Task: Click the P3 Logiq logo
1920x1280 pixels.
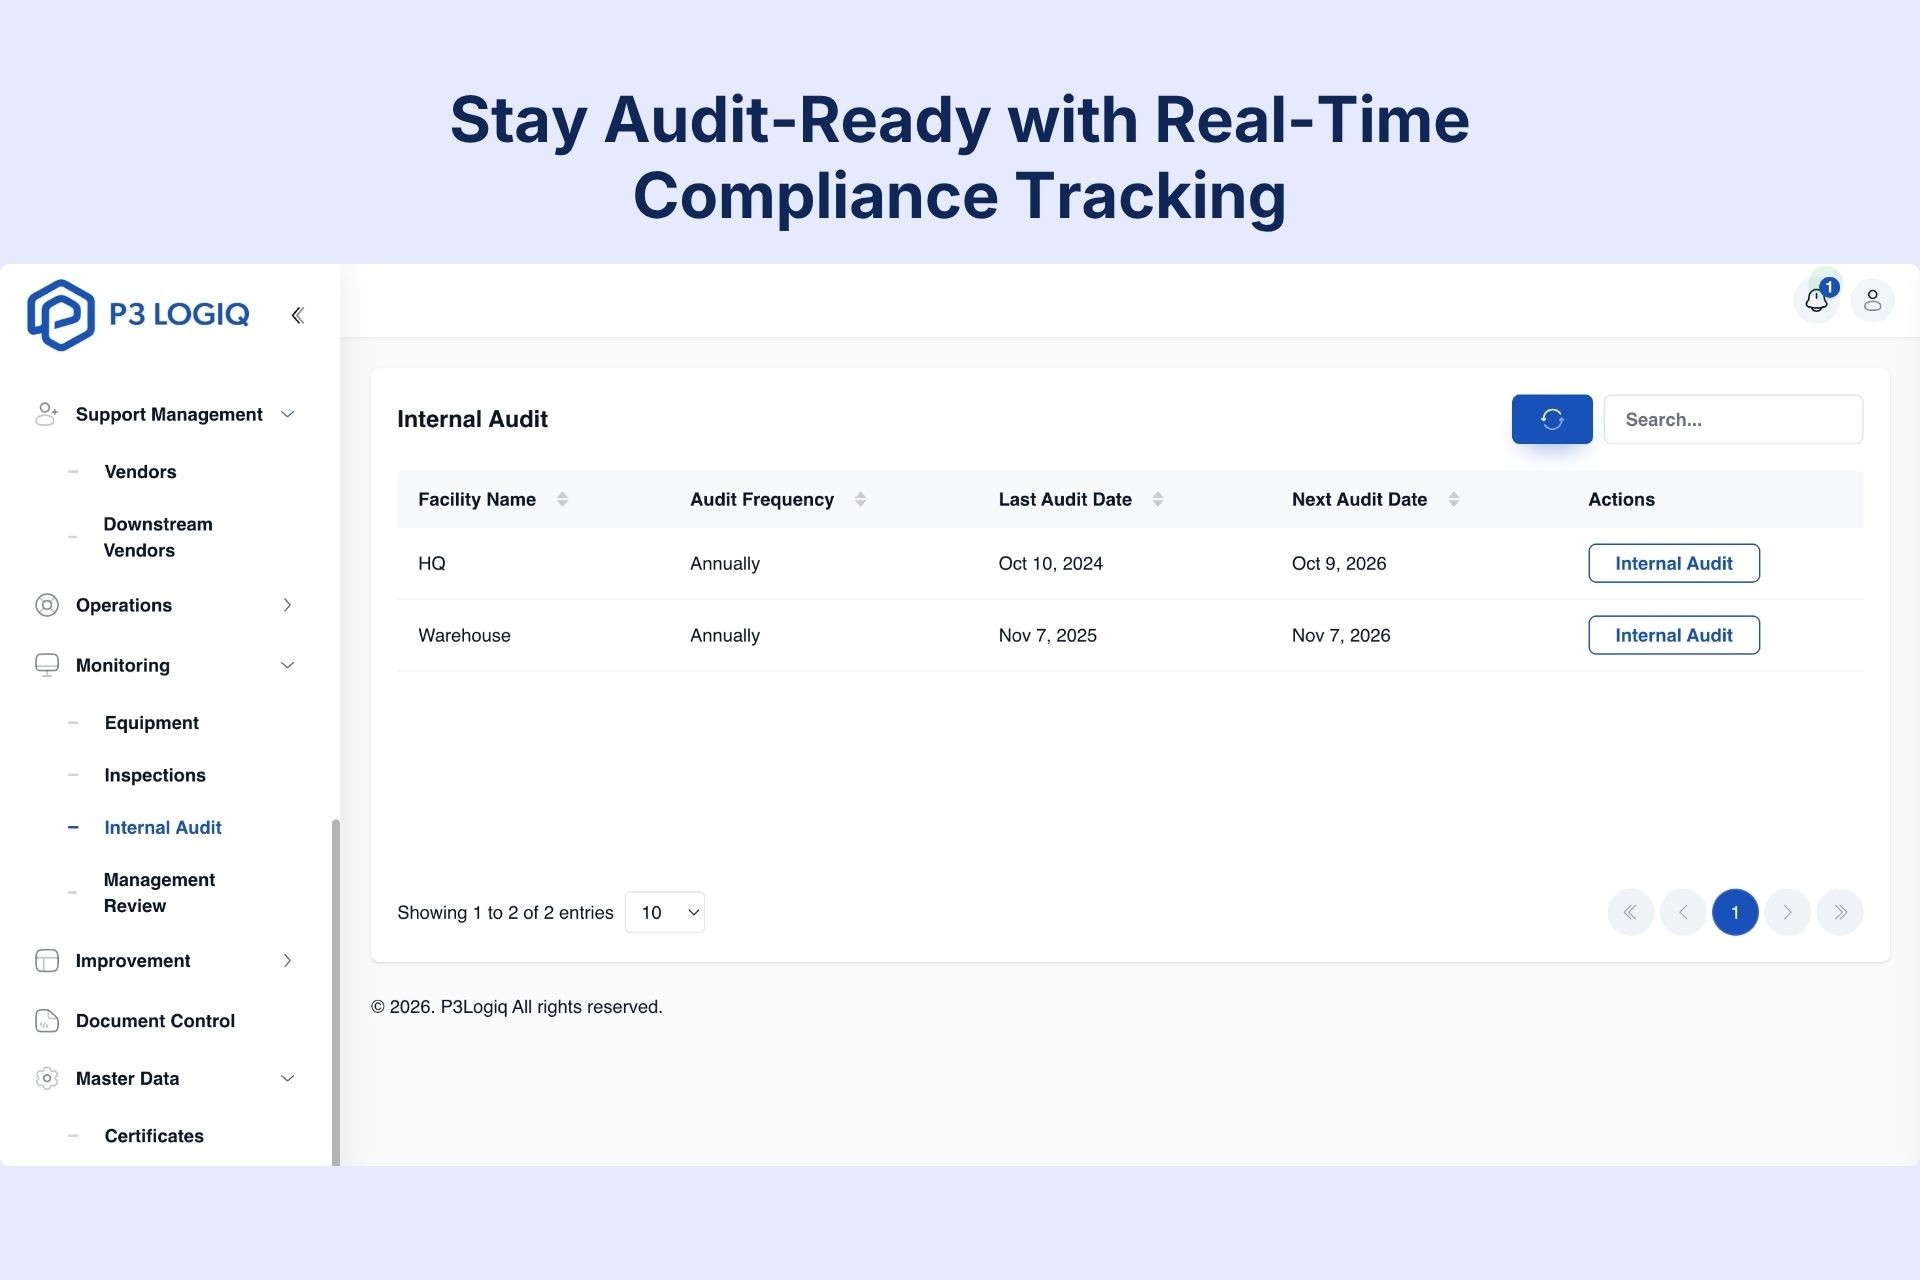Action: 138,314
